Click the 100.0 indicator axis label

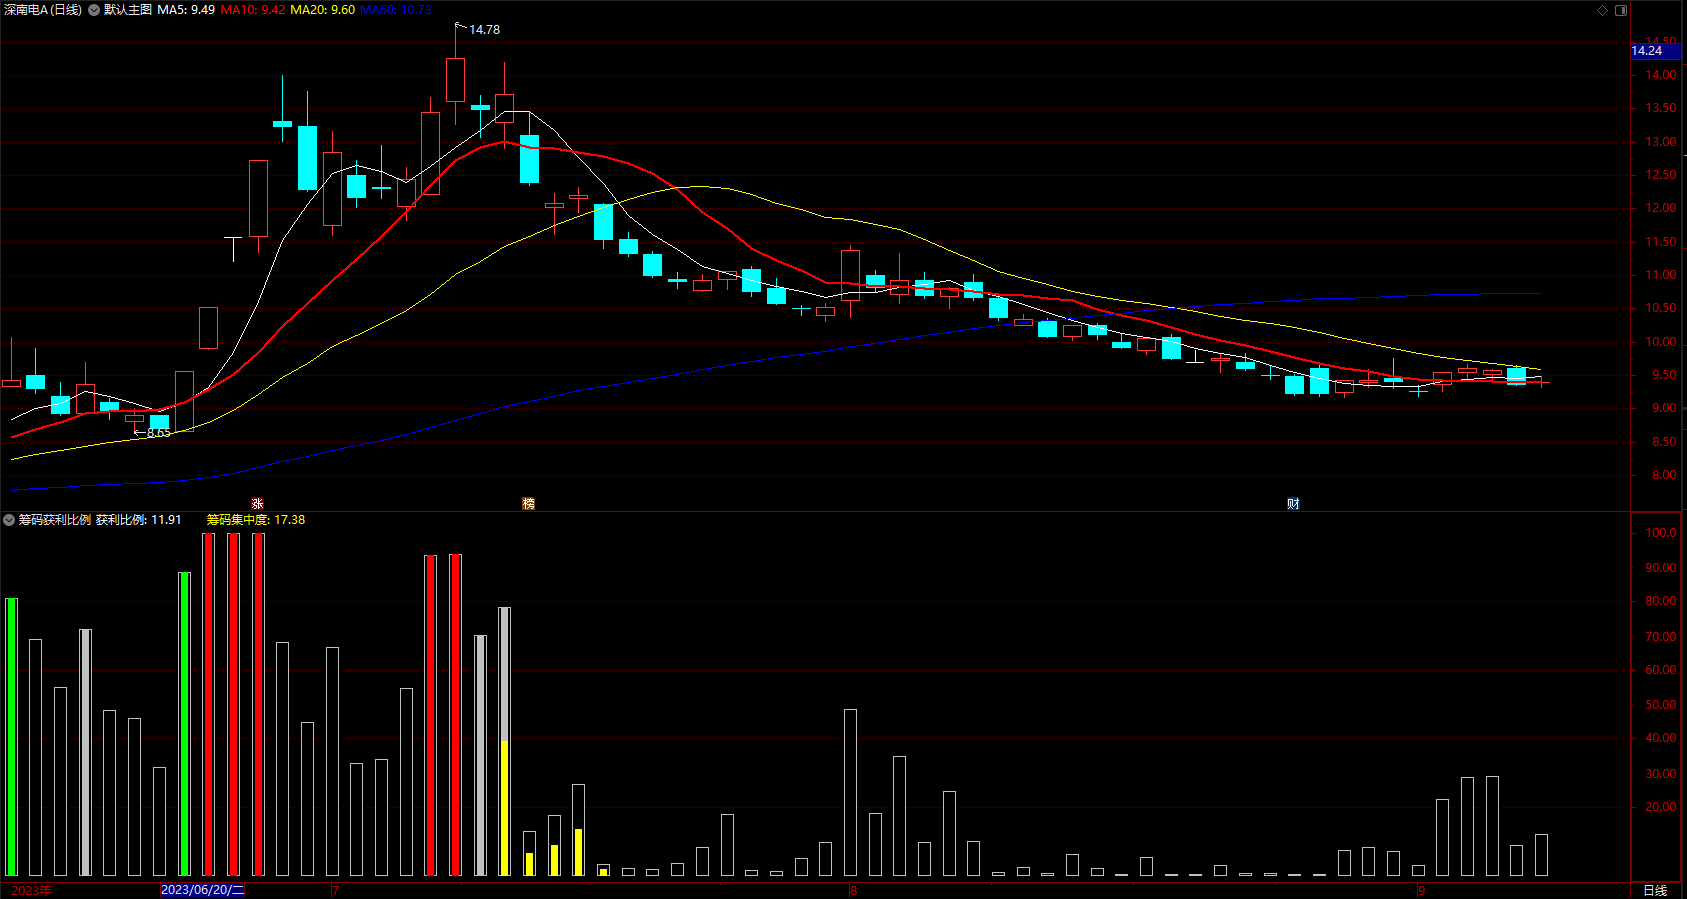pyautogui.click(x=1661, y=533)
